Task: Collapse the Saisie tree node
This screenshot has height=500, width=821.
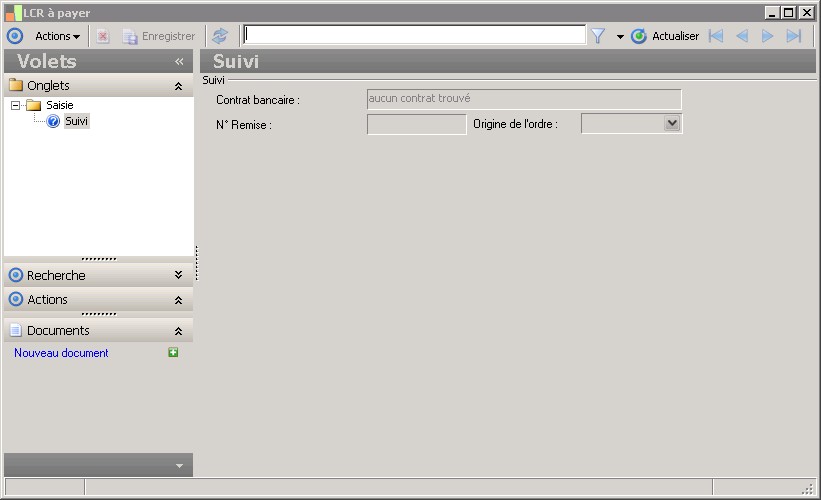Action: (16, 105)
